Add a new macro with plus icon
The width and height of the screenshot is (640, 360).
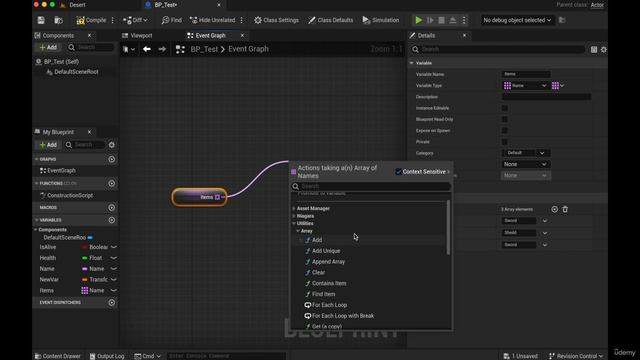click(x=111, y=208)
